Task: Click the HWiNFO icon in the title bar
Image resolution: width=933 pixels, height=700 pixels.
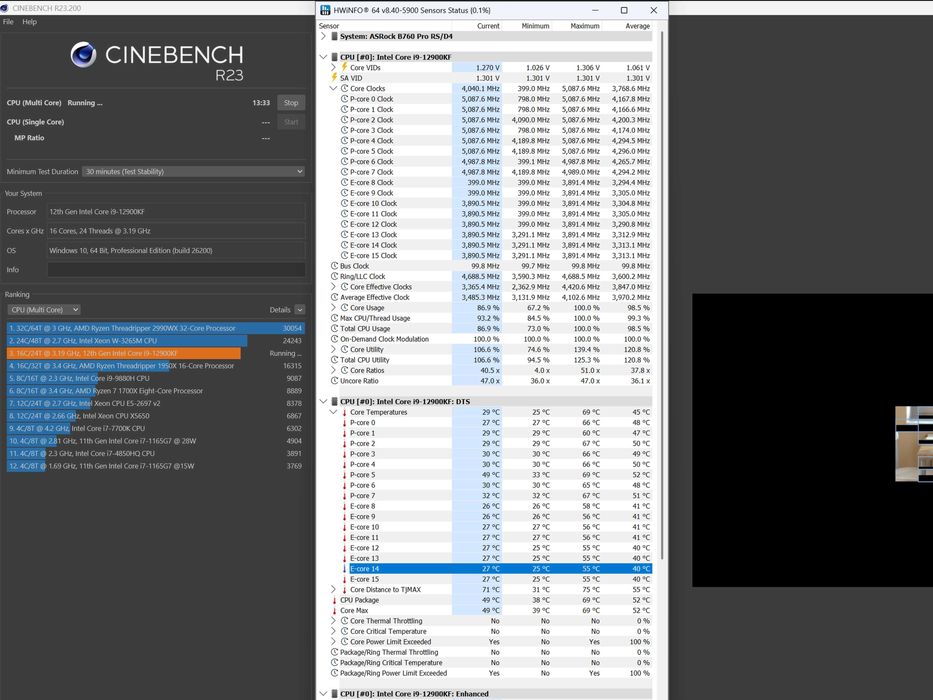Action: coord(325,10)
